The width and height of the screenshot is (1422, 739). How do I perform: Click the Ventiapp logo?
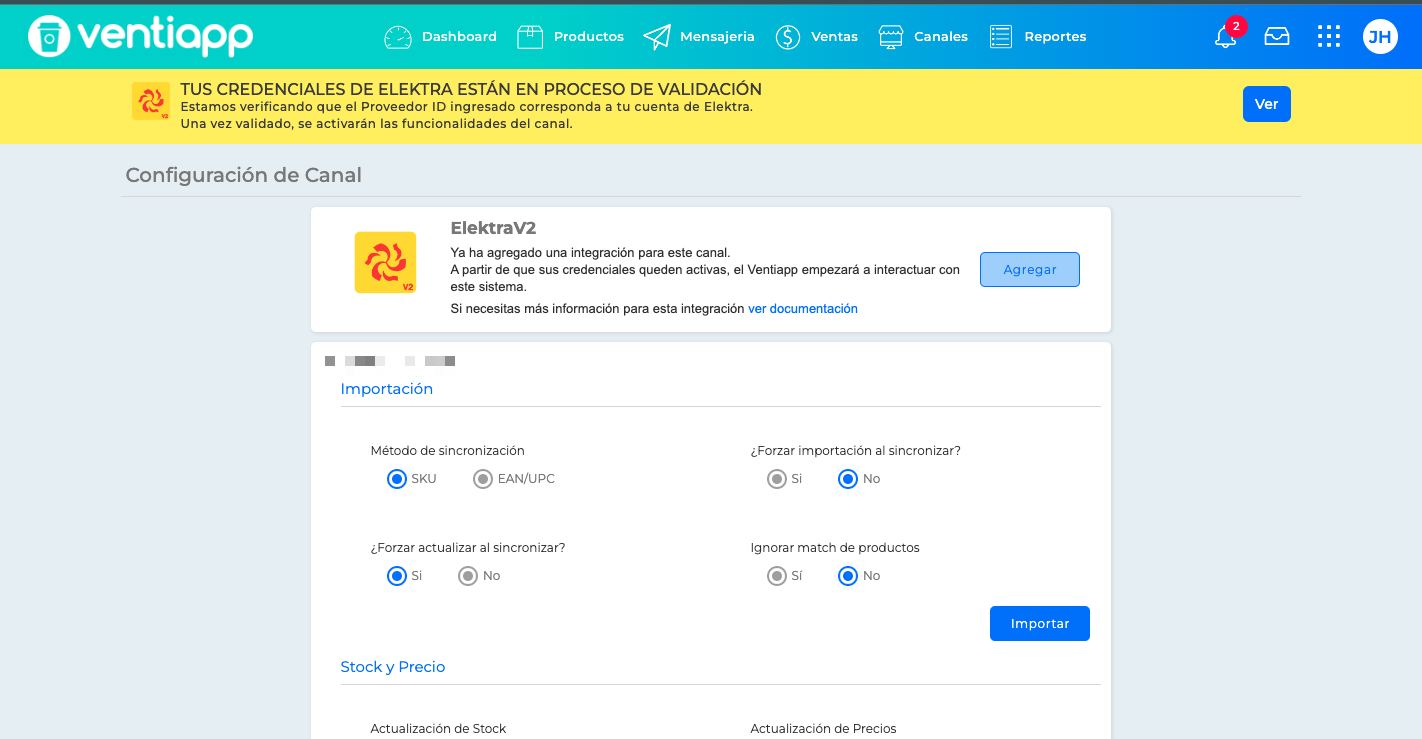pyautogui.click(x=141, y=36)
